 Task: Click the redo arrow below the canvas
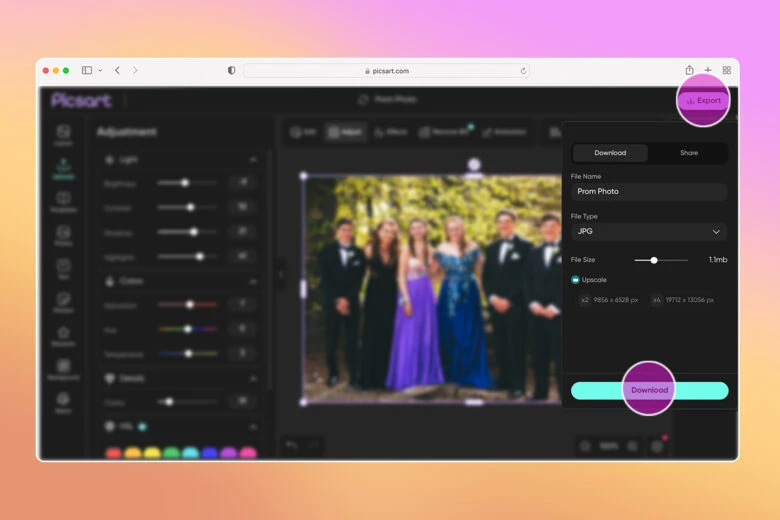pos(313,445)
